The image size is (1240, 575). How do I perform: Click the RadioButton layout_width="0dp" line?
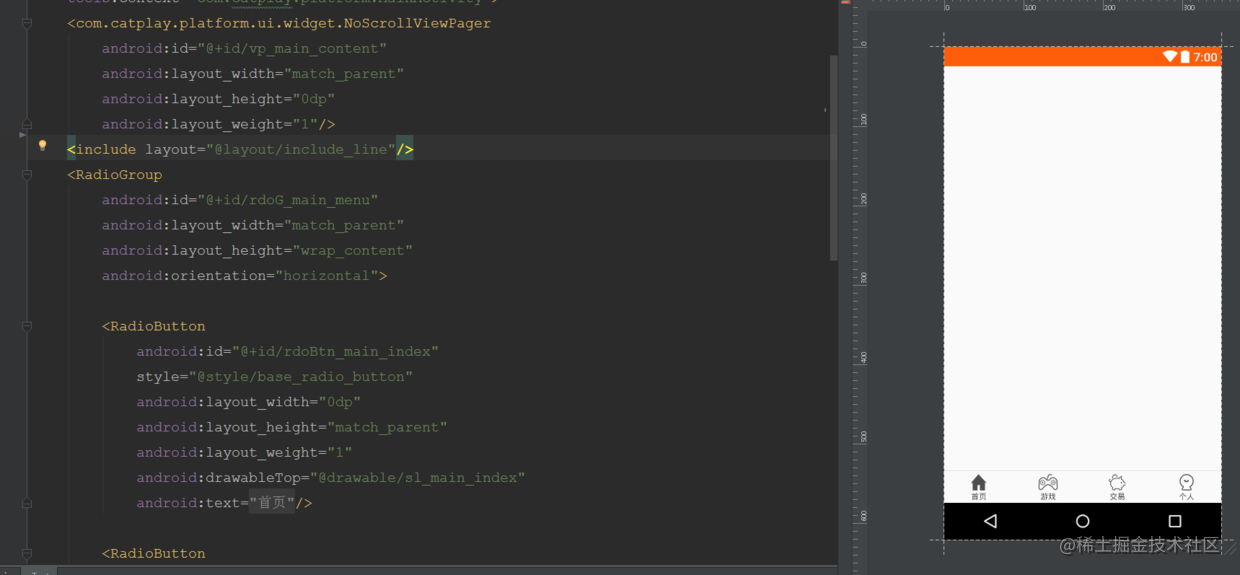coord(249,402)
